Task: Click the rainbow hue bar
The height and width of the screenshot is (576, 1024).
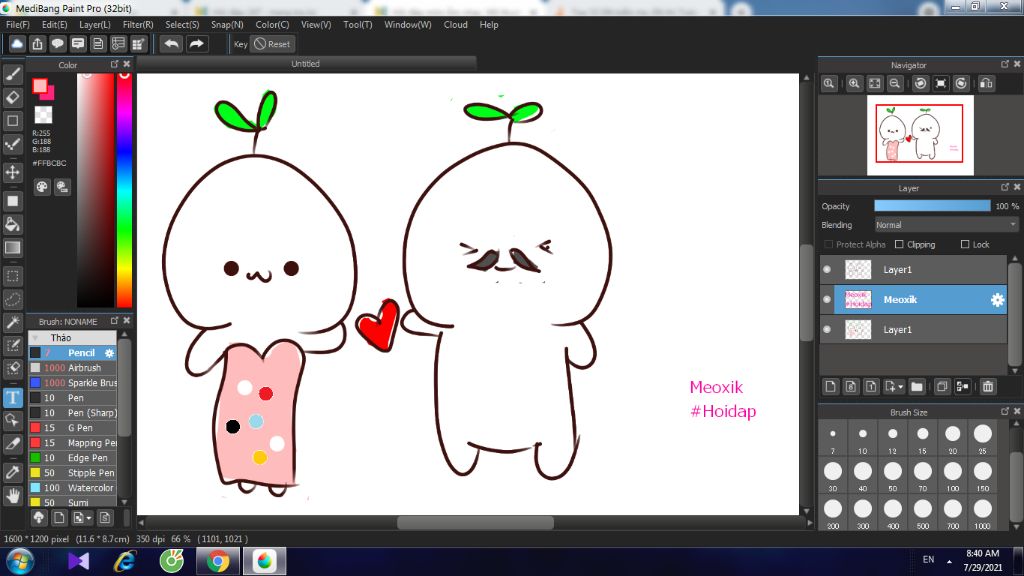Action: (124, 189)
